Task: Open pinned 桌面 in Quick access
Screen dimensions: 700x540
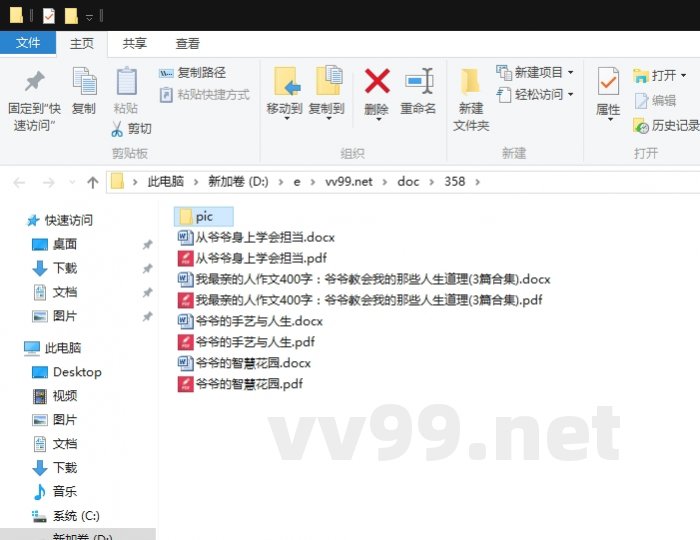Action: coord(65,244)
